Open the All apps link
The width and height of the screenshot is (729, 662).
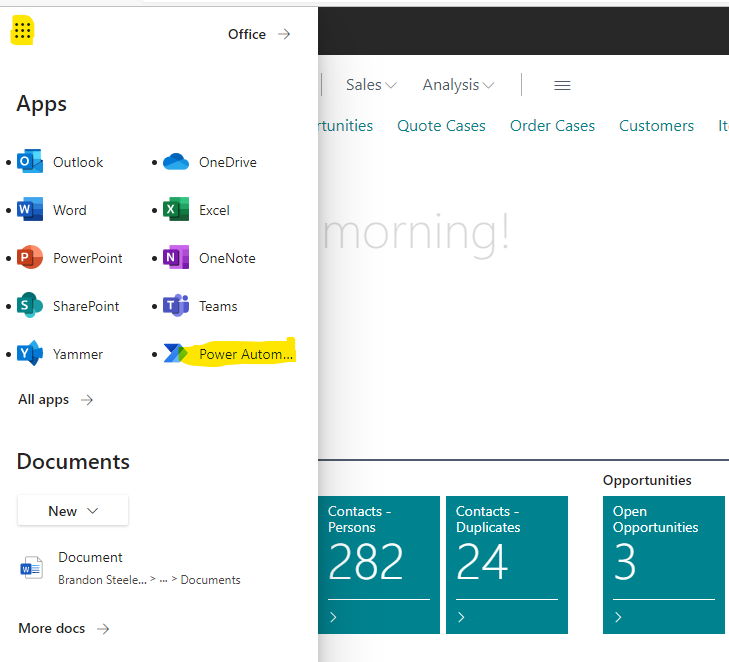pos(43,400)
